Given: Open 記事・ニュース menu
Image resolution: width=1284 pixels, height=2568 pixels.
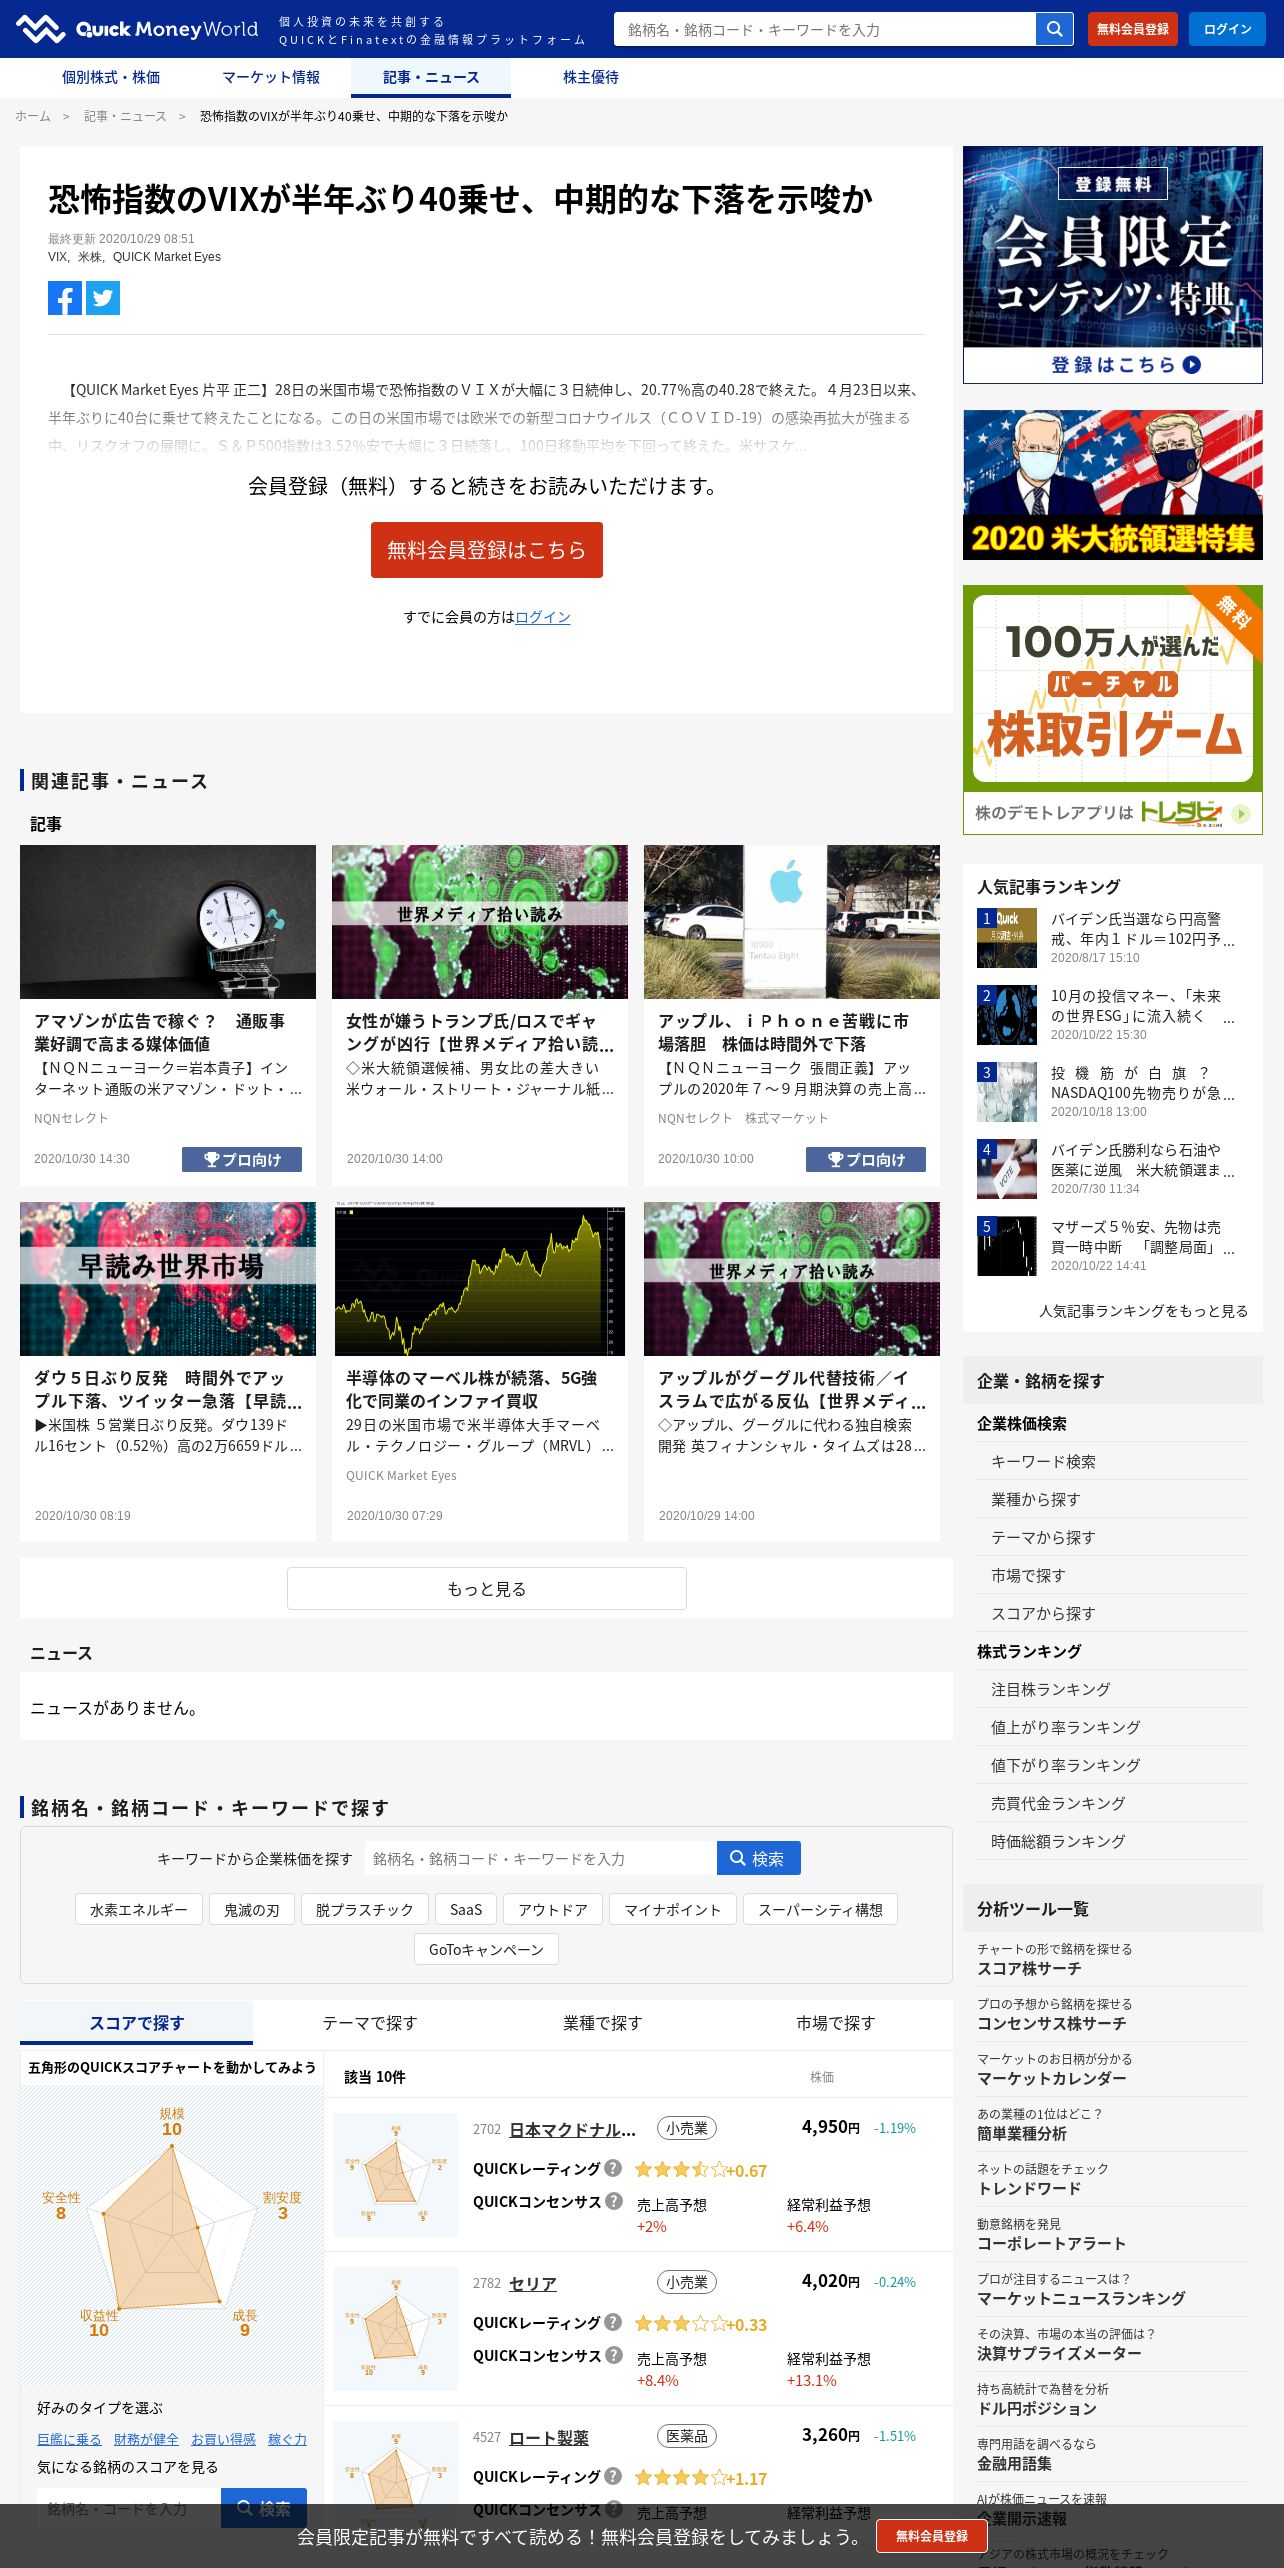Looking at the screenshot, I should [x=431, y=77].
